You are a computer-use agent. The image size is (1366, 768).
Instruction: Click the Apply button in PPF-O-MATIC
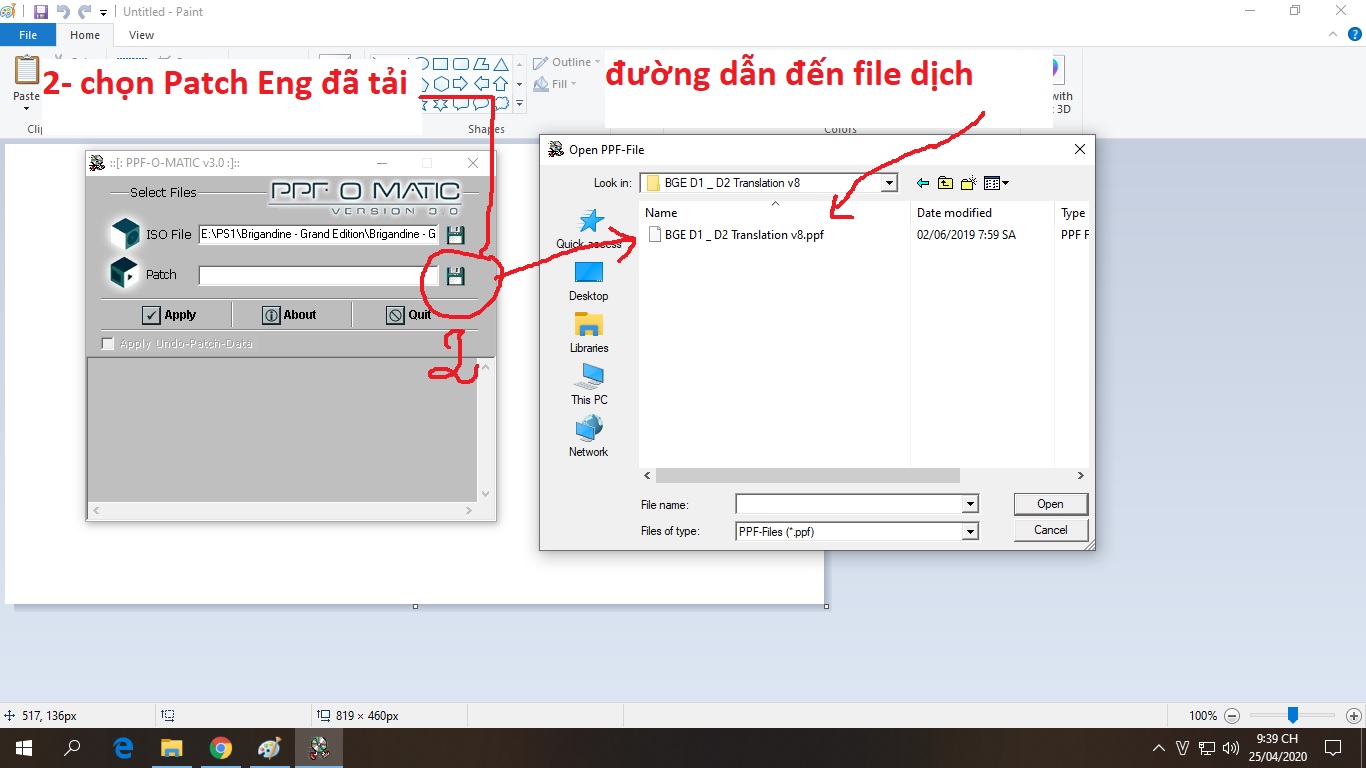(x=168, y=315)
